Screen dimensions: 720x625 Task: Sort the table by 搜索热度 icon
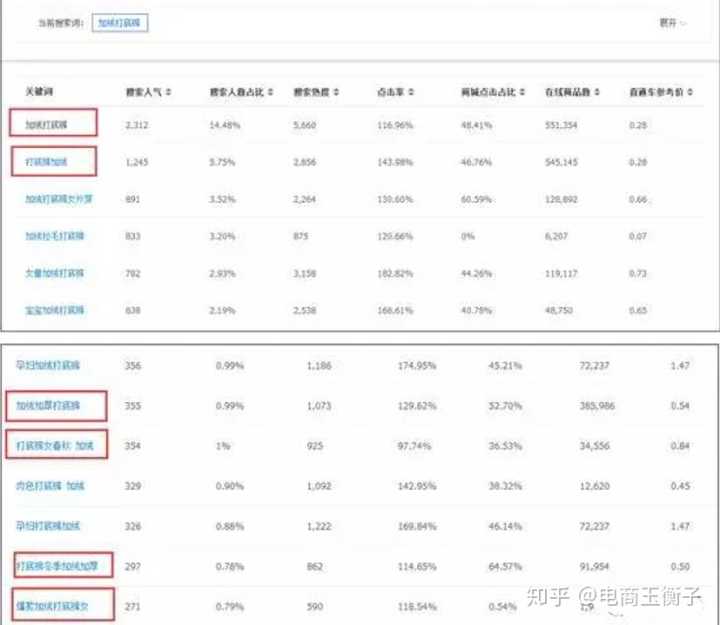337,92
